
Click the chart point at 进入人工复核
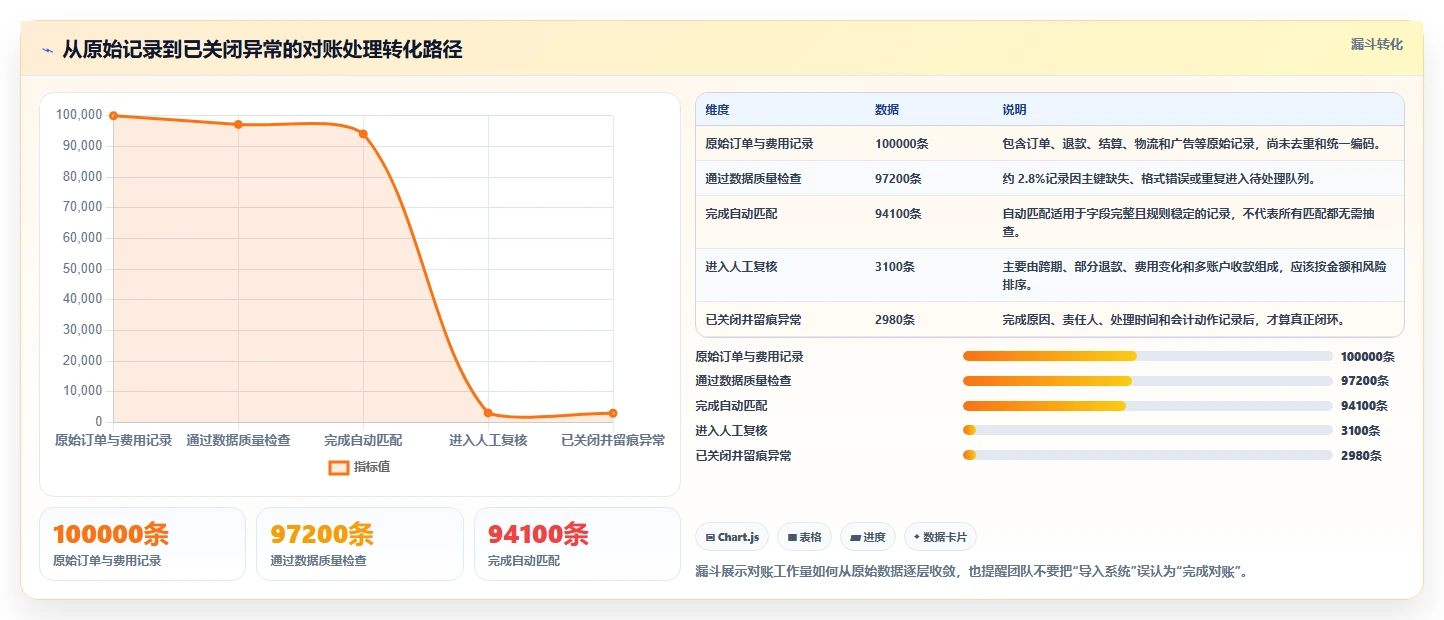488,413
